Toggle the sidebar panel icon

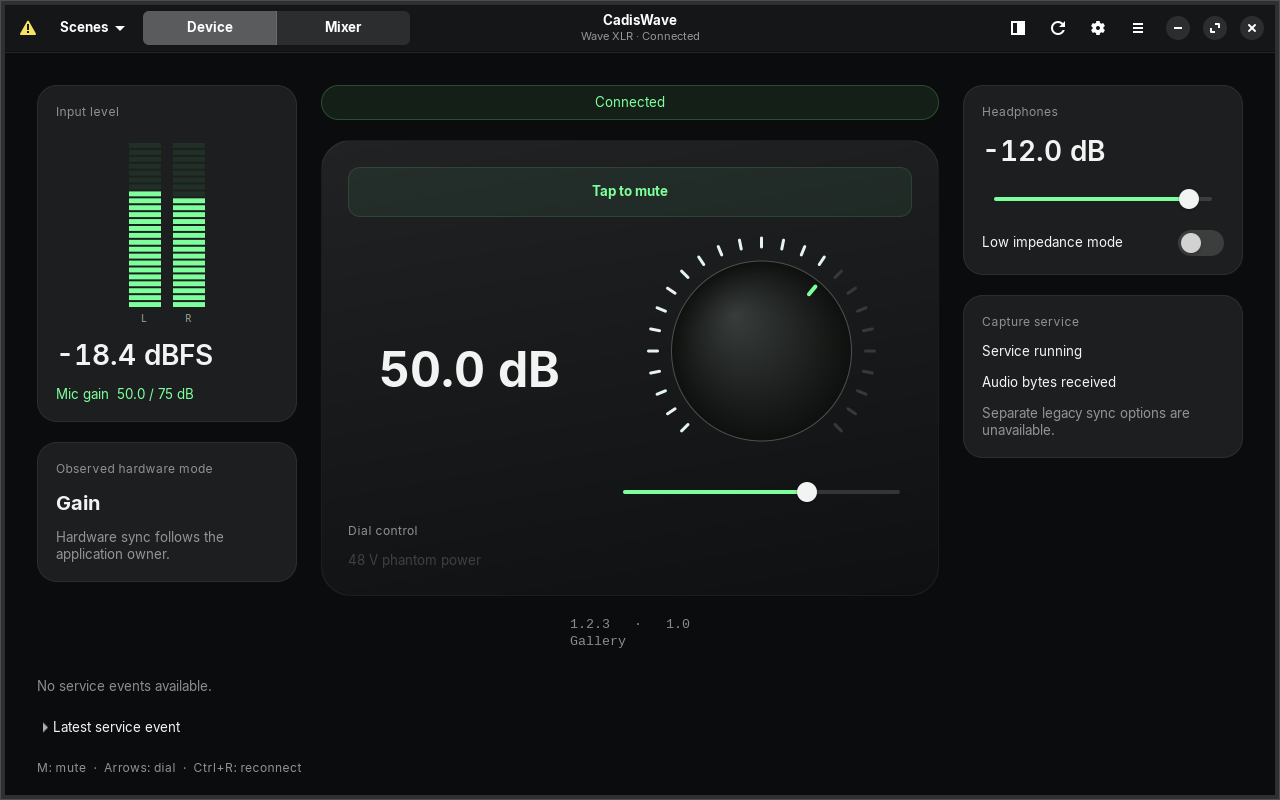(1018, 28)
